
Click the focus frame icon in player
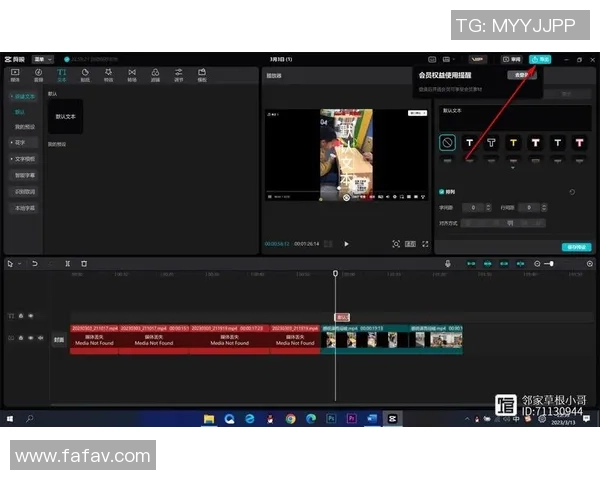pos(396,244)
